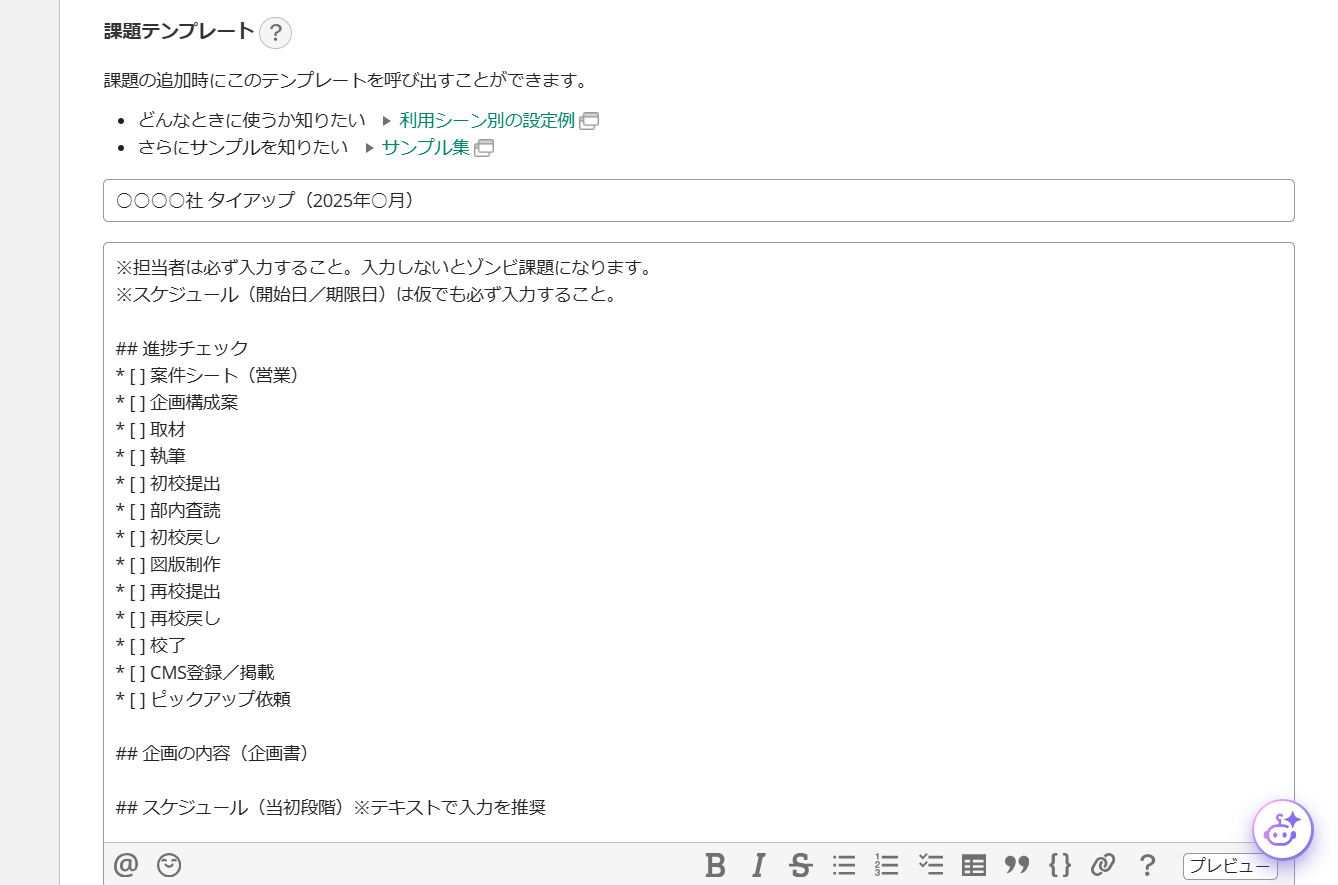Insert a numbered list
Image resolution: width=1338 pixels, height=885 pixels.
click(x=886, y=865)
